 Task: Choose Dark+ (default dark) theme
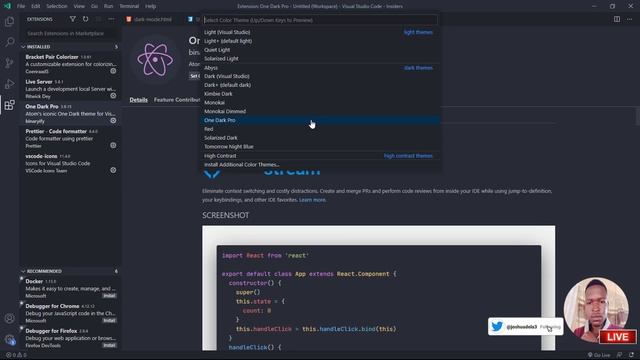click(x=320, y=85)
